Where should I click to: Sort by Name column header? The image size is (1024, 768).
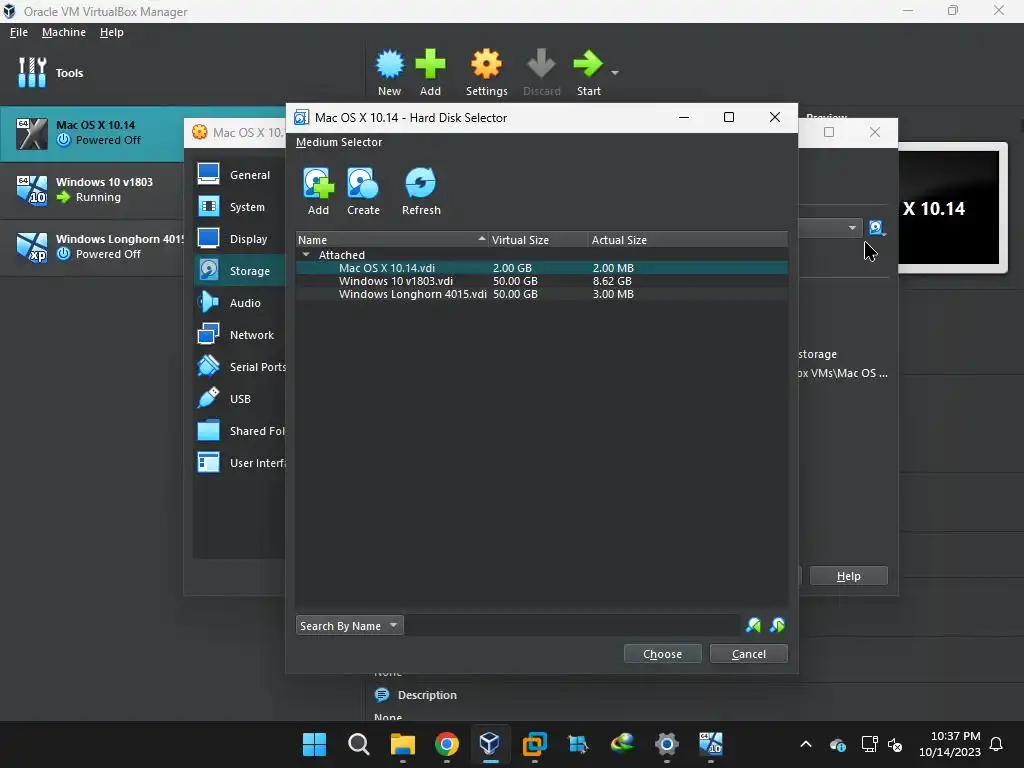392,240
